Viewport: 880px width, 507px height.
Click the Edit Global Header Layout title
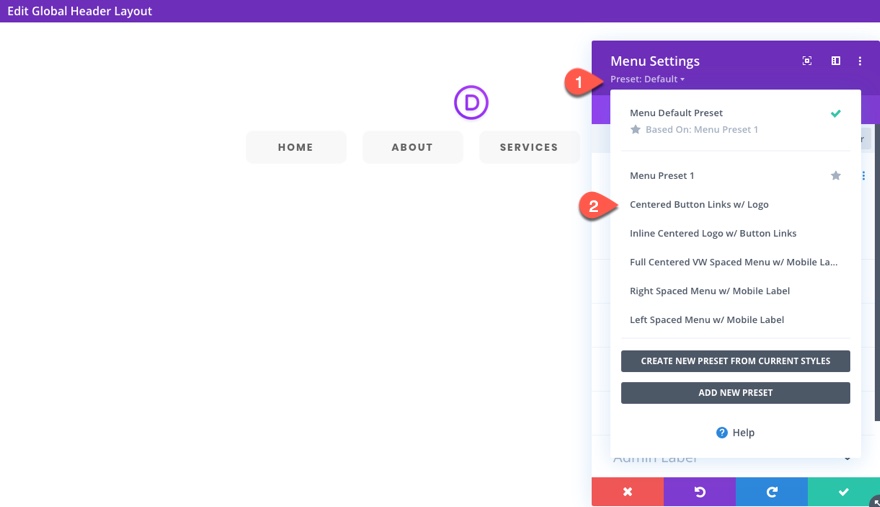[79, 11]
